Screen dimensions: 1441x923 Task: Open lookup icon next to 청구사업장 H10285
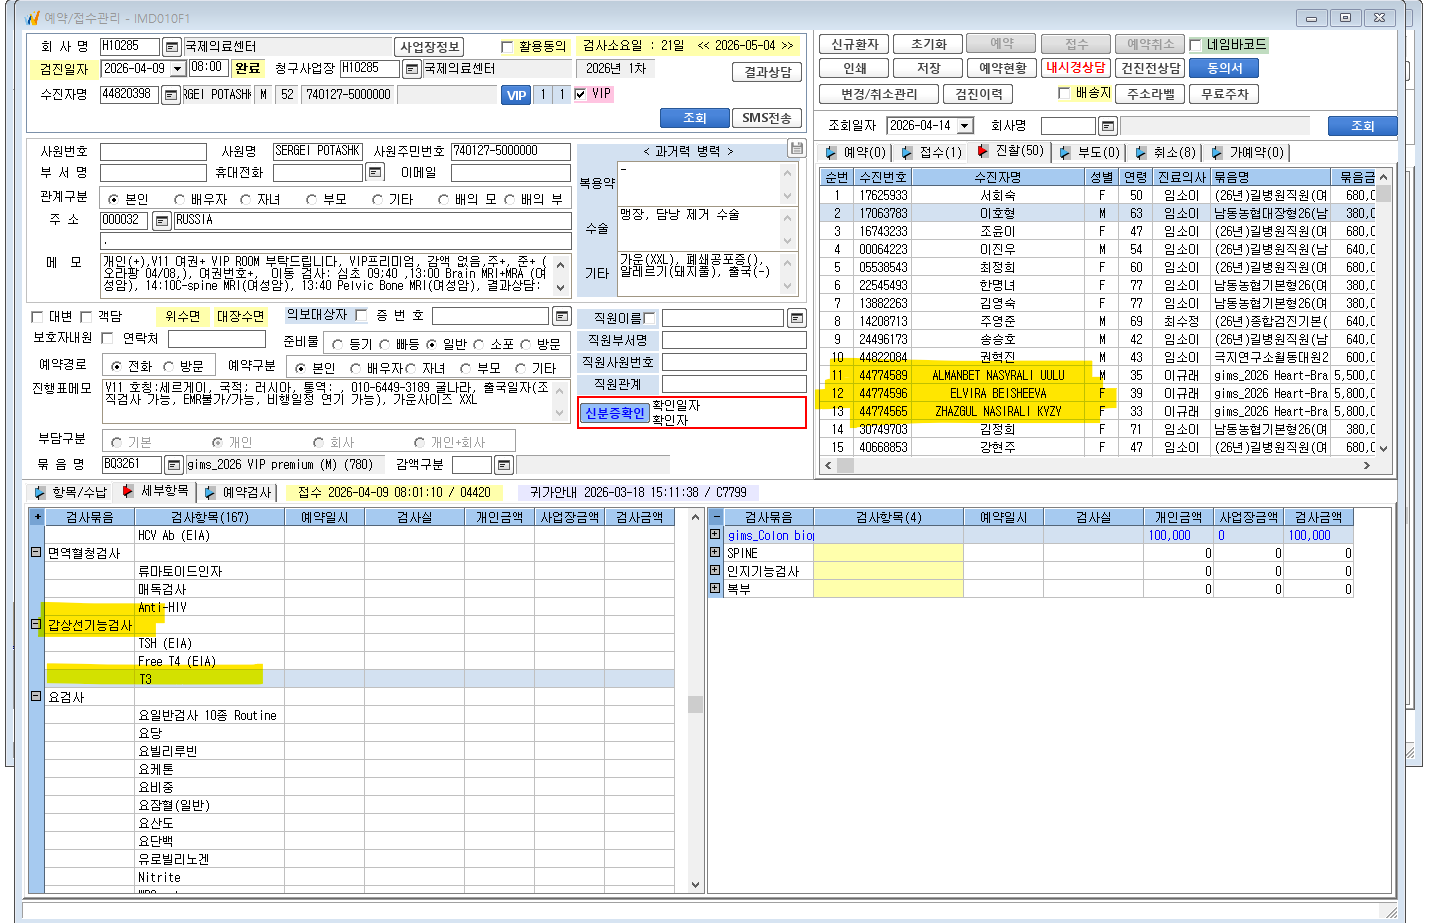point(411,69)
